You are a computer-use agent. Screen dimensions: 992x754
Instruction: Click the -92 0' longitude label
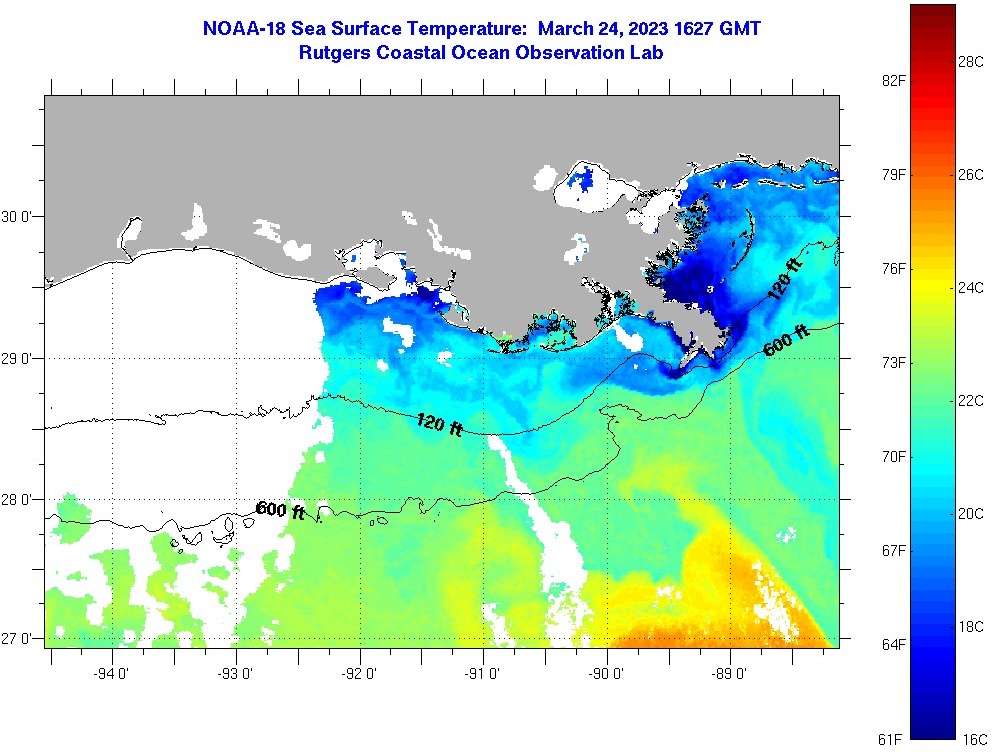359,674
